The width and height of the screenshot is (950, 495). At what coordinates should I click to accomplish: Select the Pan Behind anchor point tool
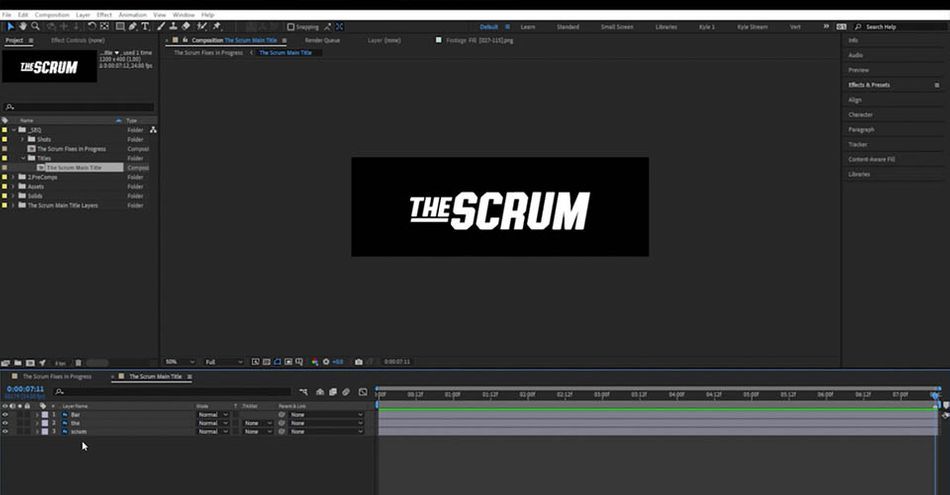click(x=105, y=27)
